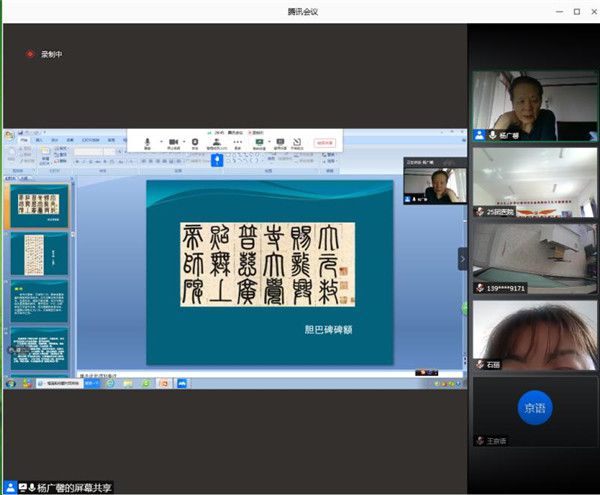Open the 动画 ribbon tab
600x495 pixels.
click(70, 140)
